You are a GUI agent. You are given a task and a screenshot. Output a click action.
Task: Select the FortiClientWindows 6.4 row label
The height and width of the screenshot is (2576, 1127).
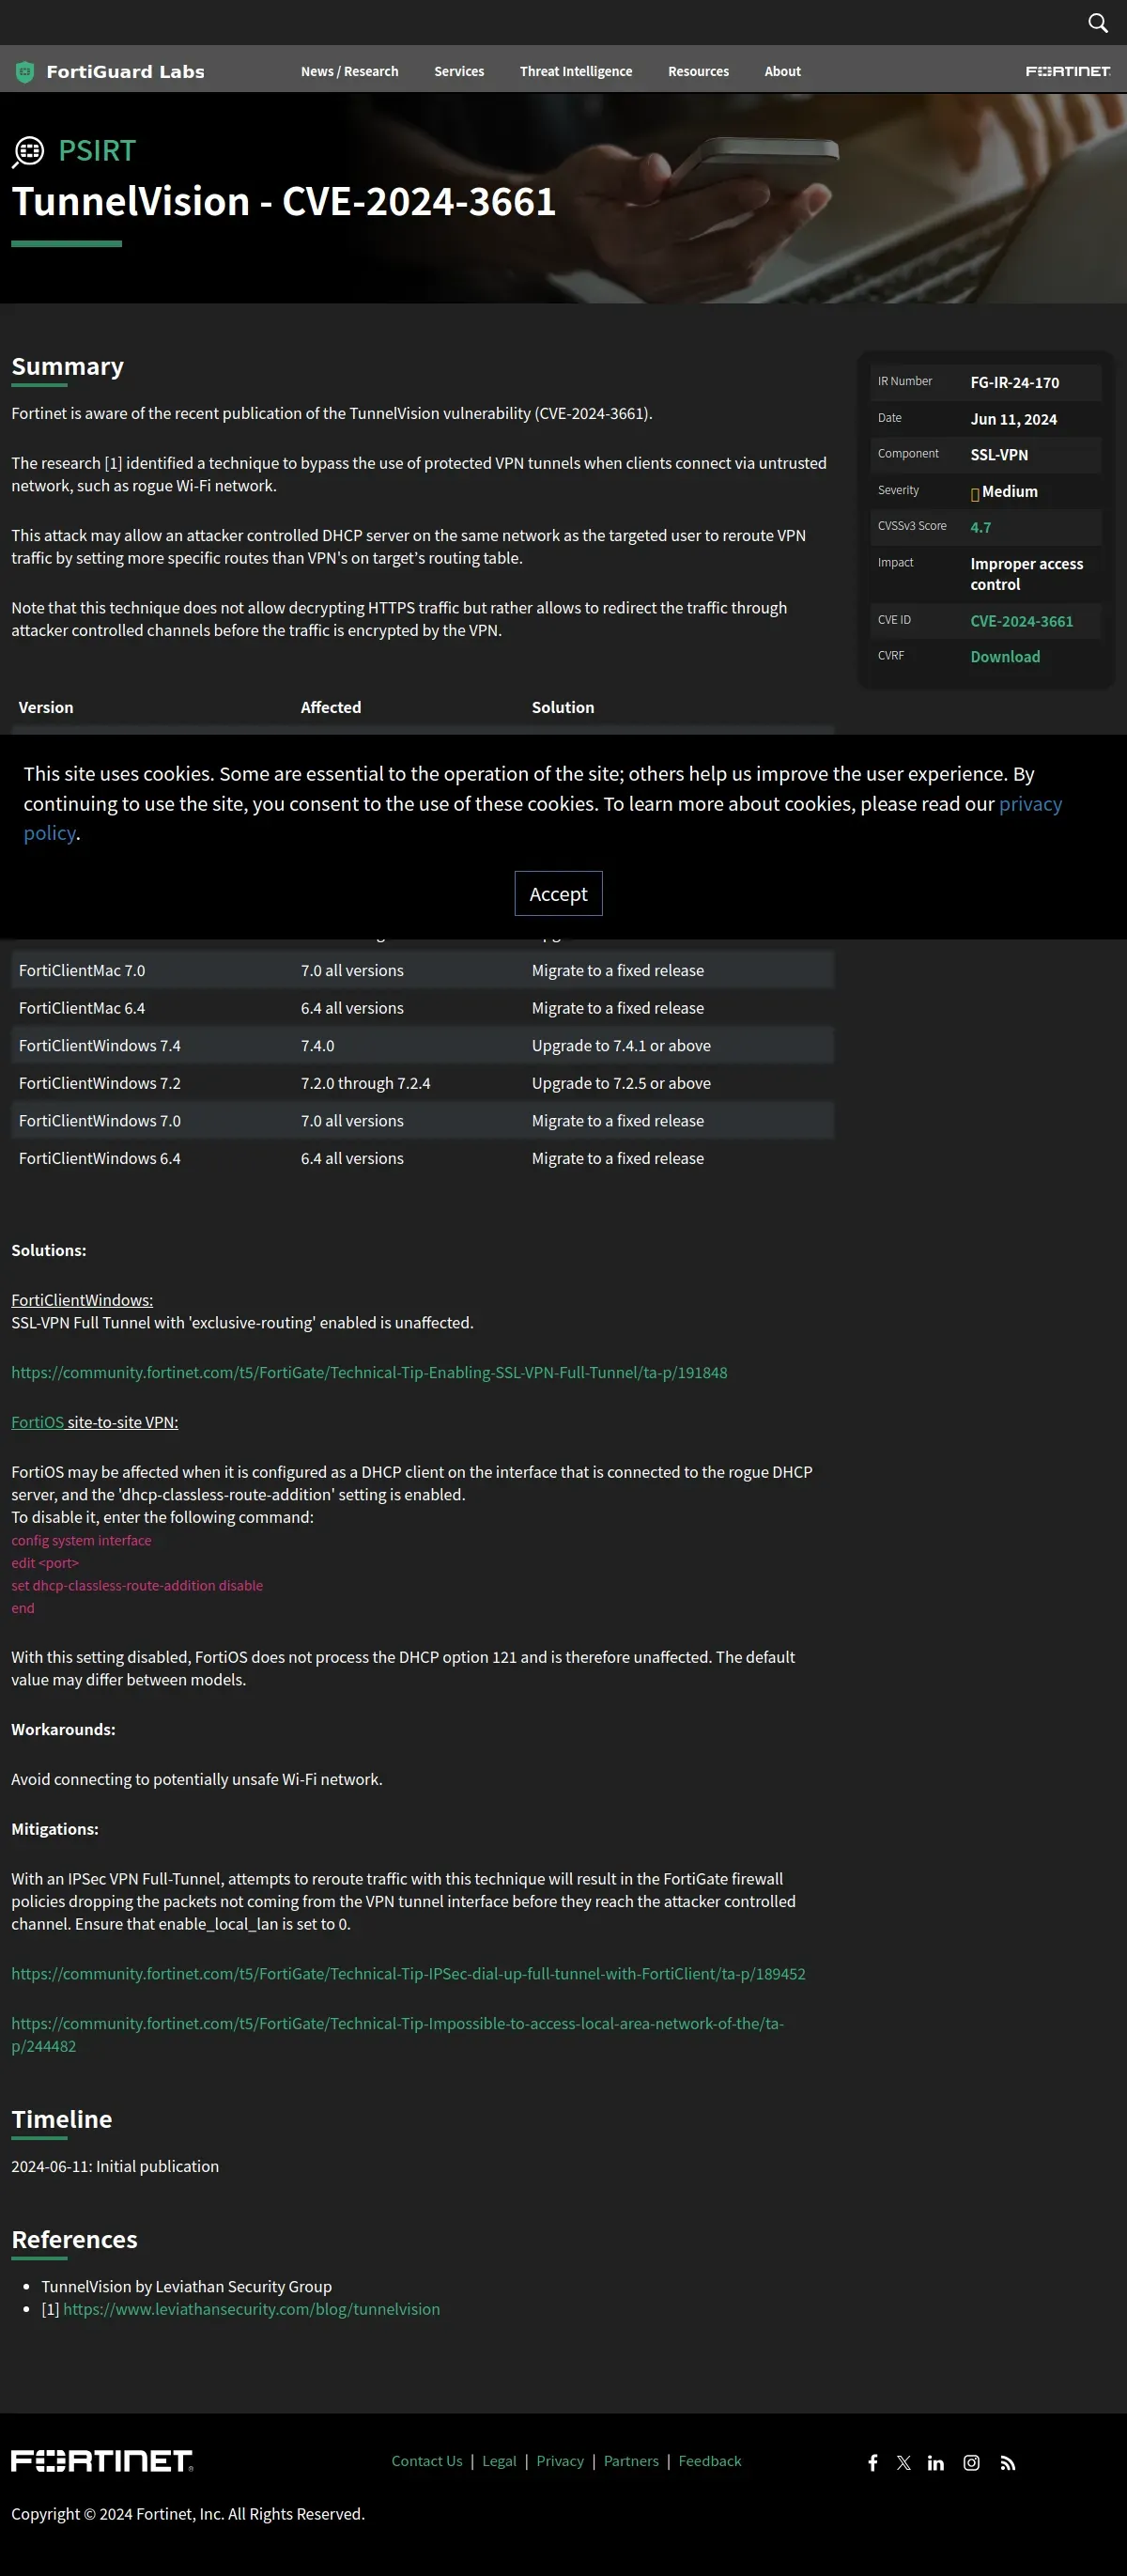point(100,1158)
